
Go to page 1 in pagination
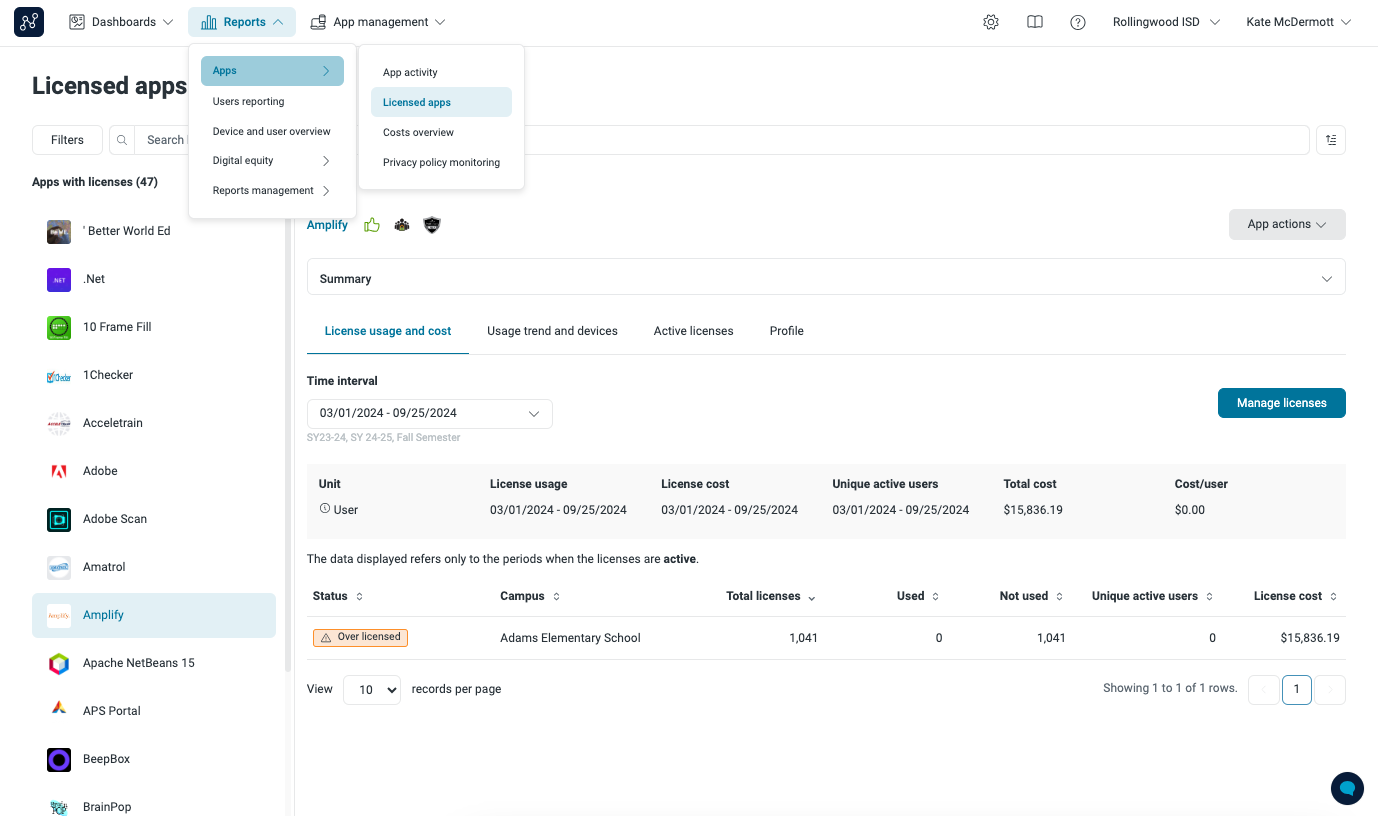tap(1297, 690)
